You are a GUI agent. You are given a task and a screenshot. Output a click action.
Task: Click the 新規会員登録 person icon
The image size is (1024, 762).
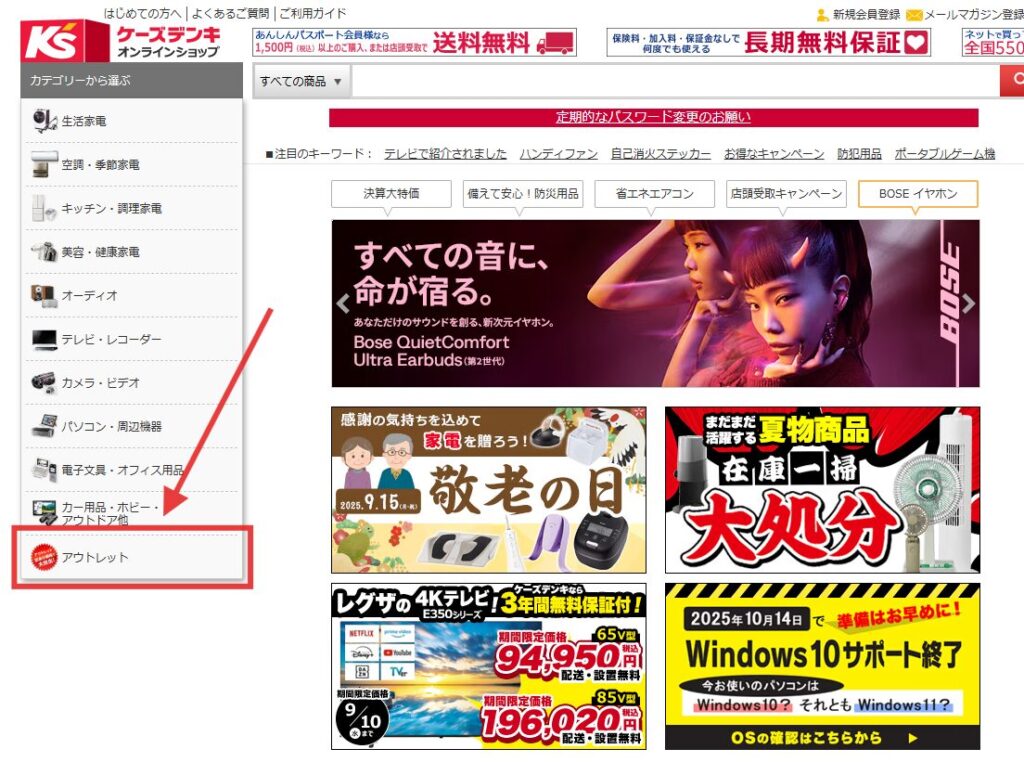point(823,14)
